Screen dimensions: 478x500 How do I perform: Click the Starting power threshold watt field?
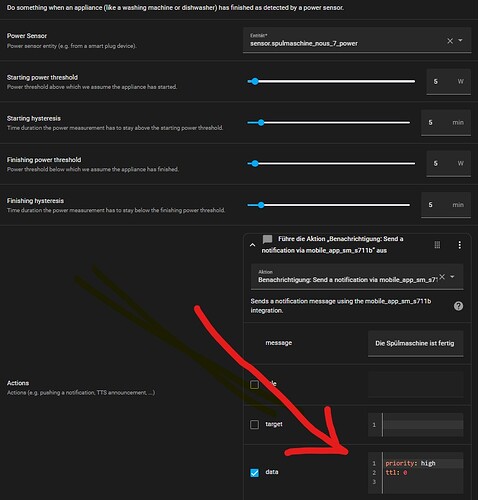[x=449, y=82]
